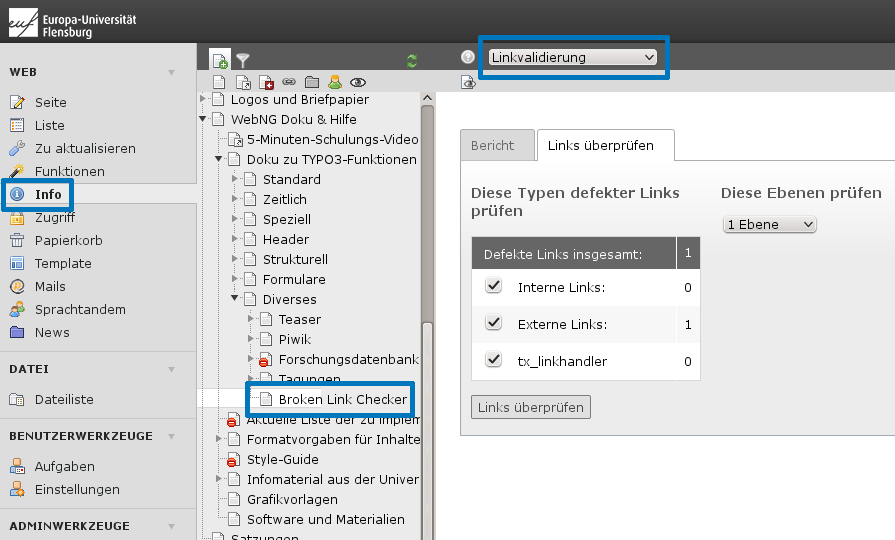Open the 1 Ebene depth dropdown
The image size is (895, 540).
pyautogui.click(x=769, y=225)
